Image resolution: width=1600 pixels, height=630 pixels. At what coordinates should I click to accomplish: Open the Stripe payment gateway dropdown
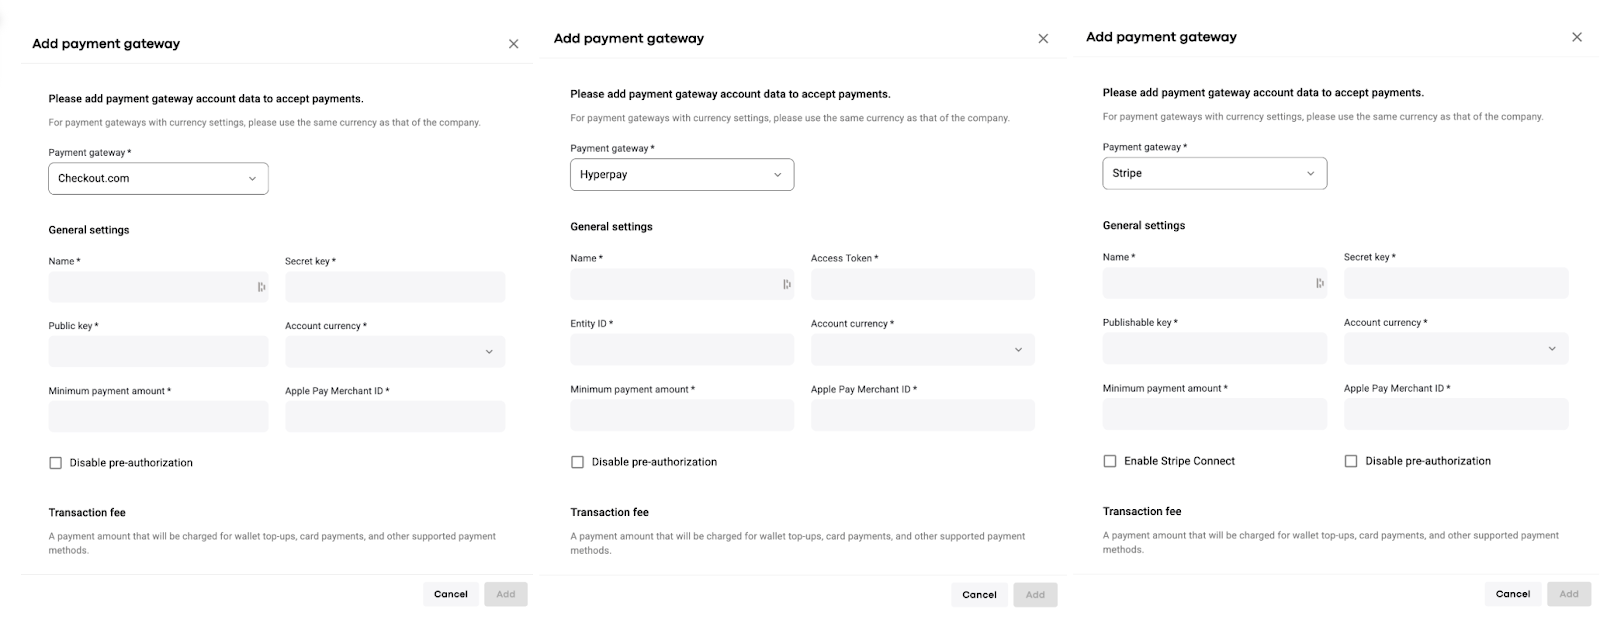1214,174
